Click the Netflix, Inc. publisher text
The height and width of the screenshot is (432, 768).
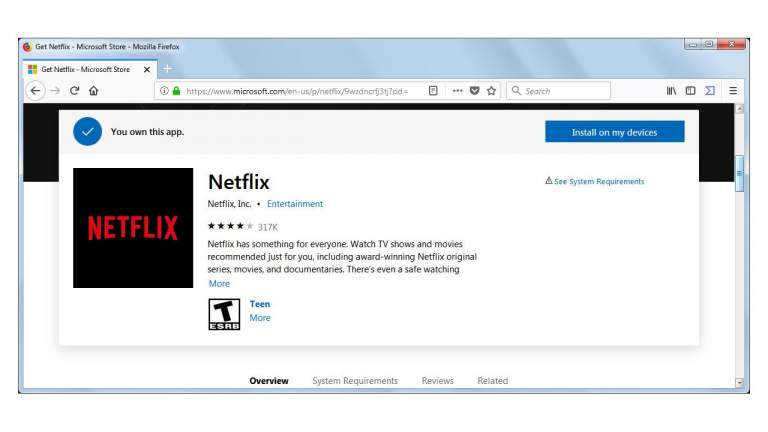pyautogui.click(x=229, y=204)
